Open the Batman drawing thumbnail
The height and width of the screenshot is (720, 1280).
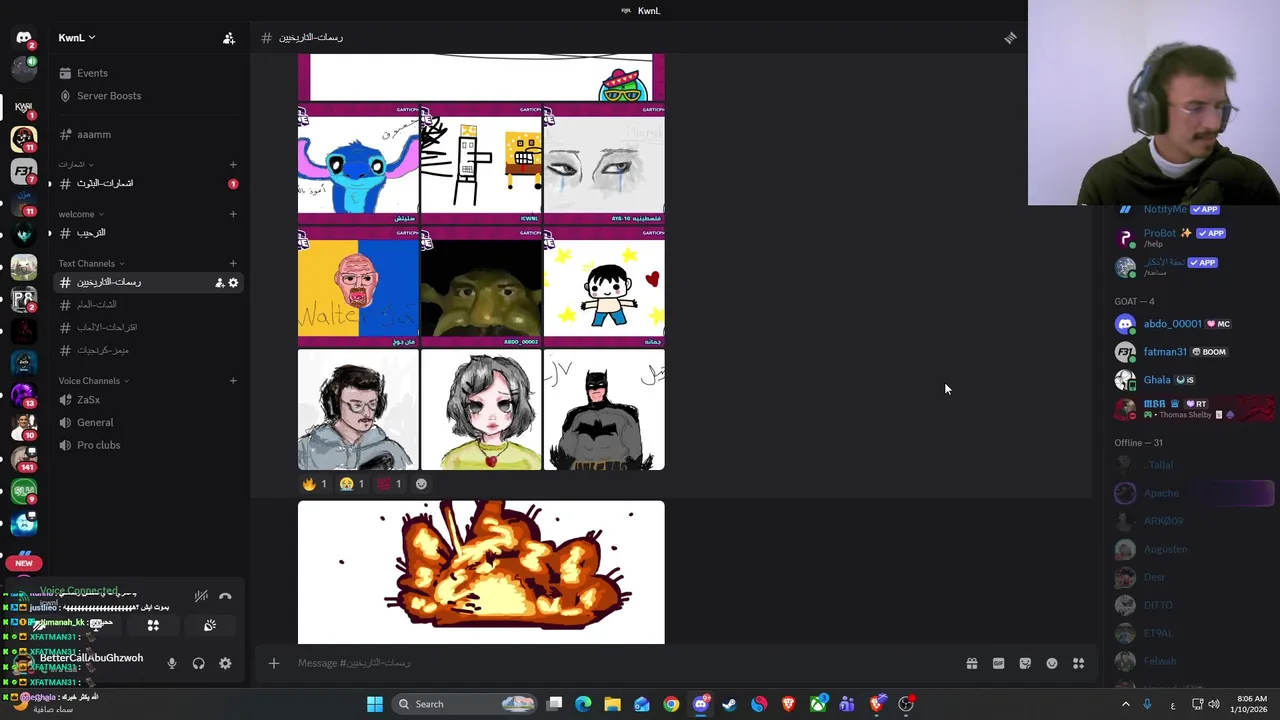tap(604, 410)
